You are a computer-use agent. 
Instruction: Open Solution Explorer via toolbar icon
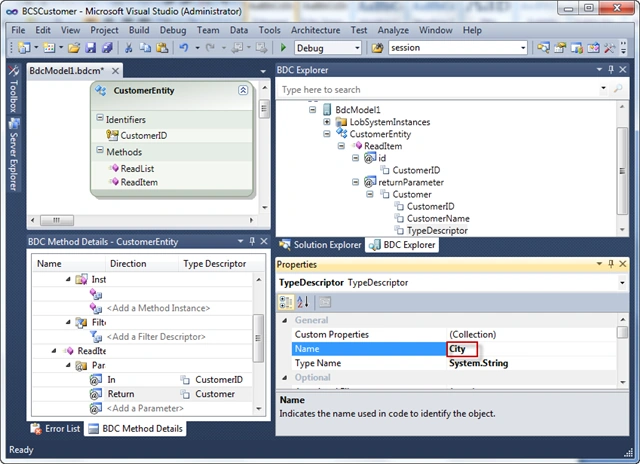(543, 48)
